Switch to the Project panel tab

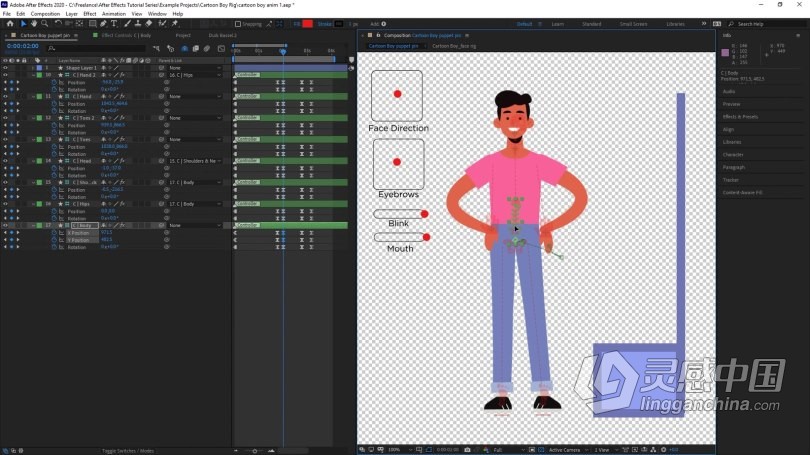(183, 35)
